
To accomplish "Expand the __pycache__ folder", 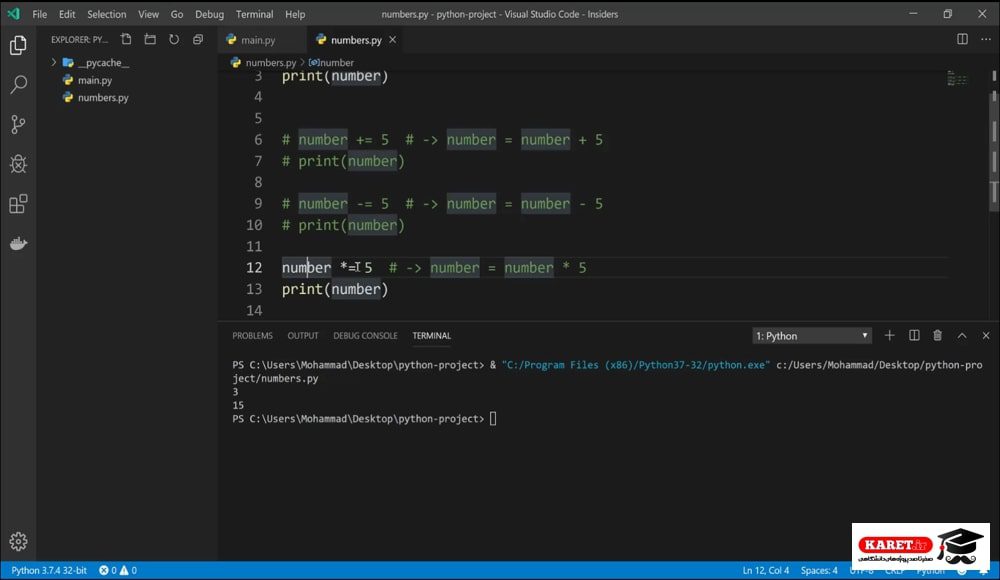I will tap(54, 63).
